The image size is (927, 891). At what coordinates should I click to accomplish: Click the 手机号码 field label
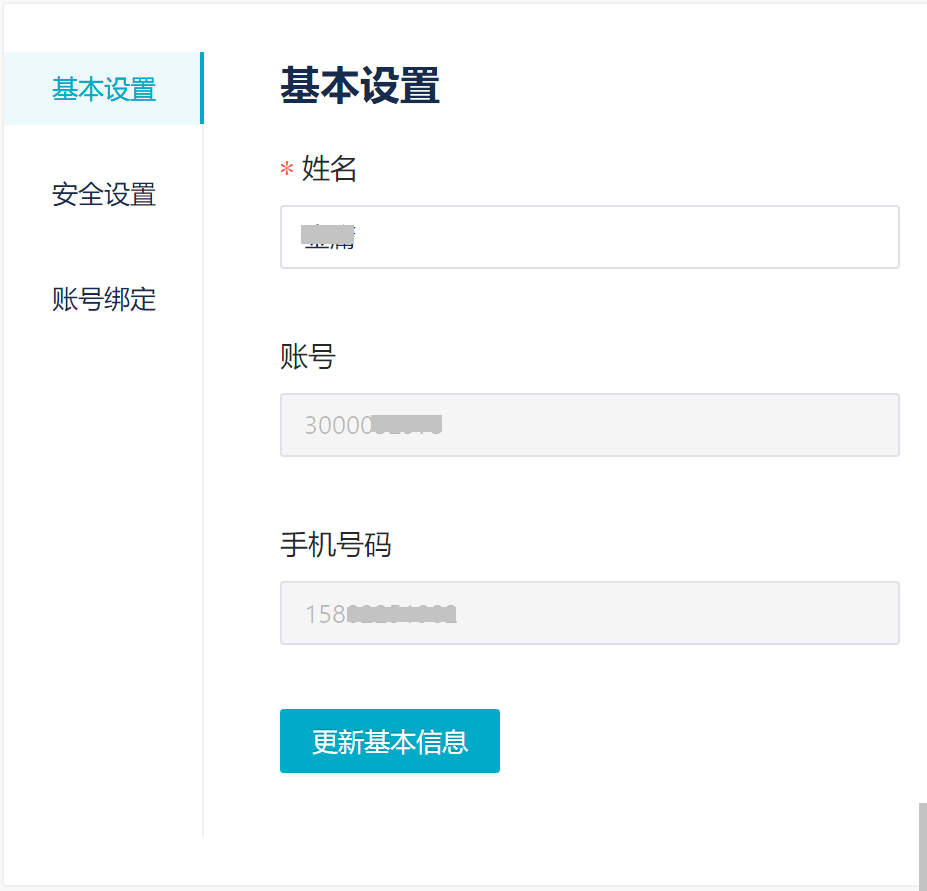click(x=336, y=544)
